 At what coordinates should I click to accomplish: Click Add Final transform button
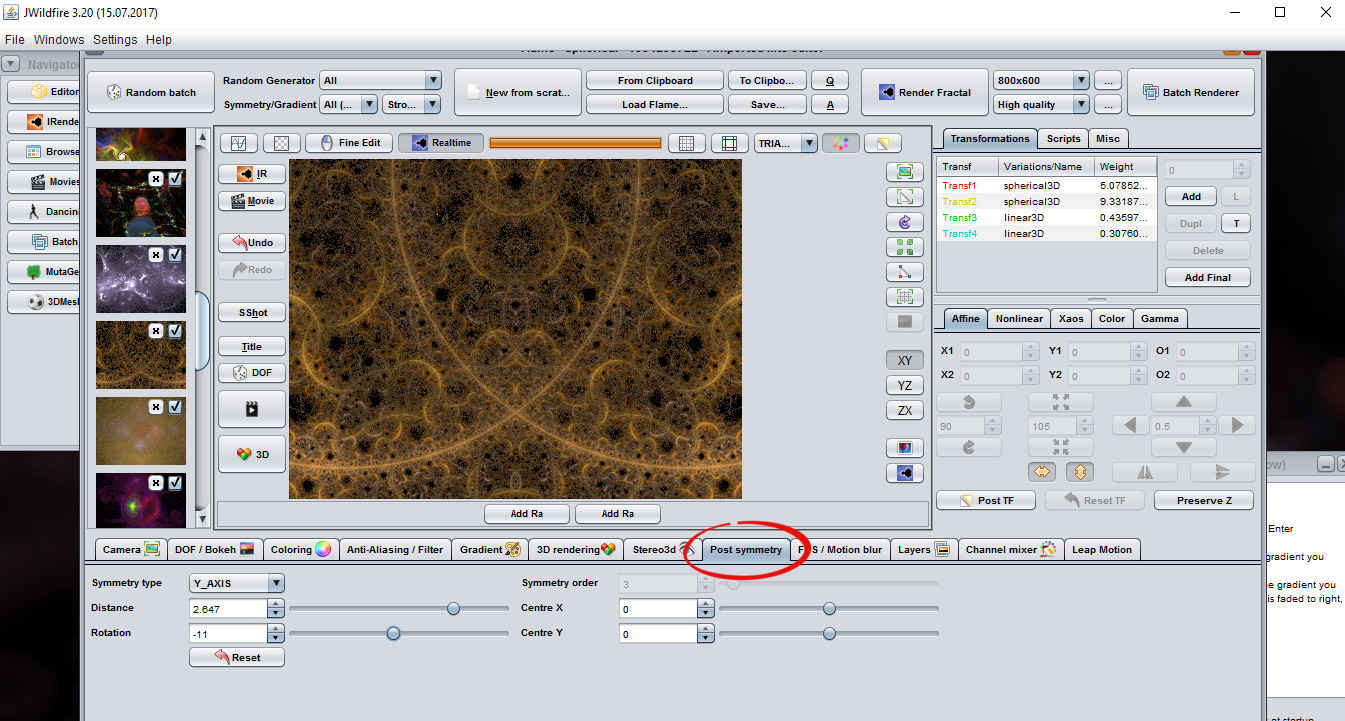(1208, 277)
